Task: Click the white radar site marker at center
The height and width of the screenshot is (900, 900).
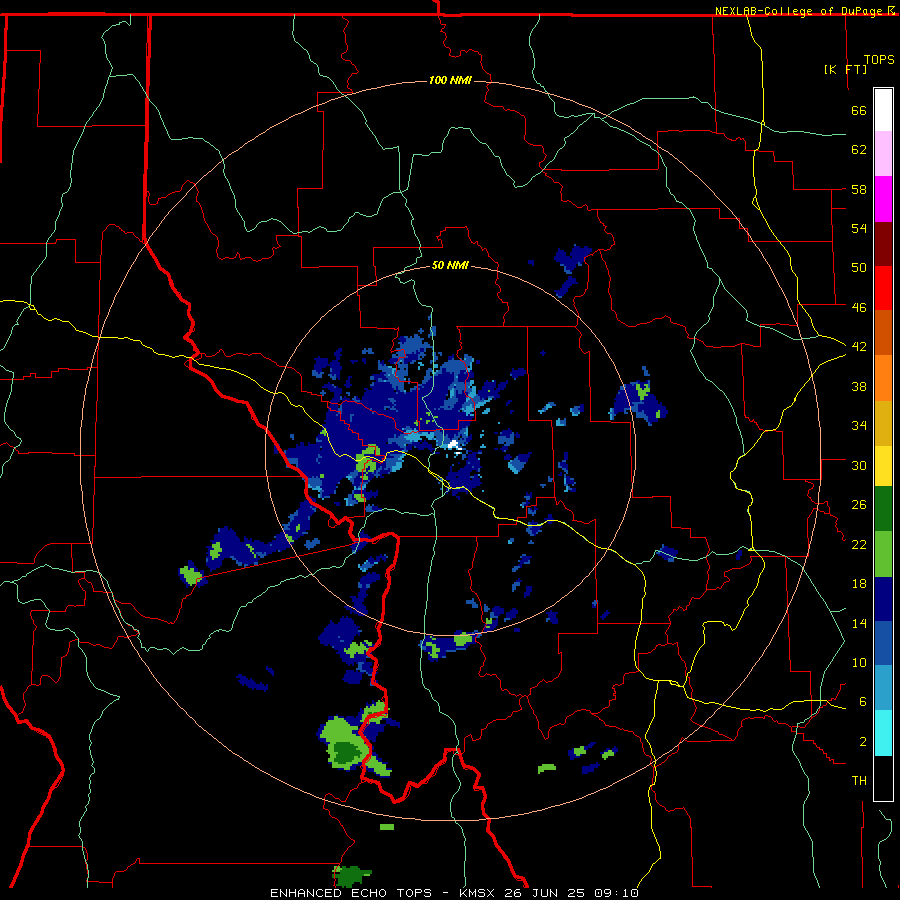Action: tap(454, 445)
